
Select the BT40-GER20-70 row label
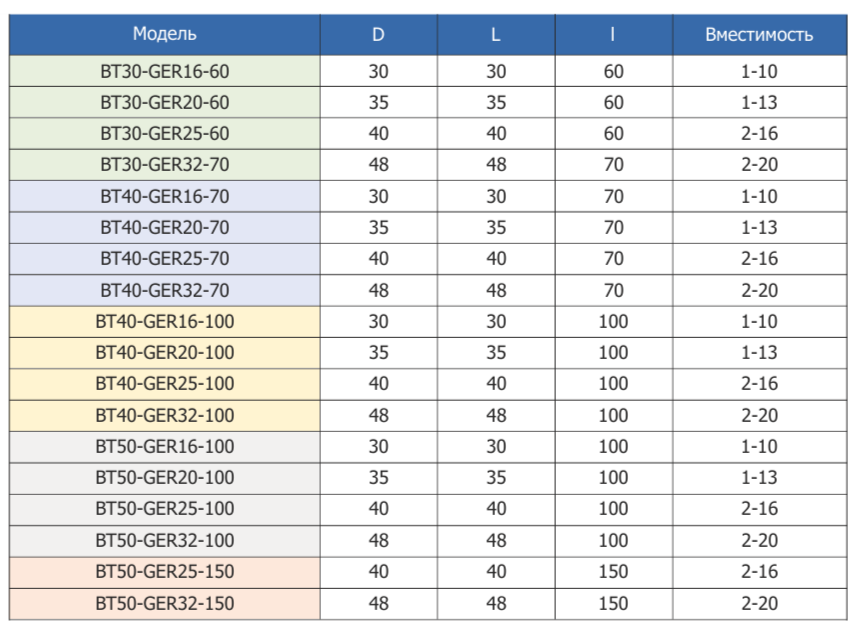165,228
